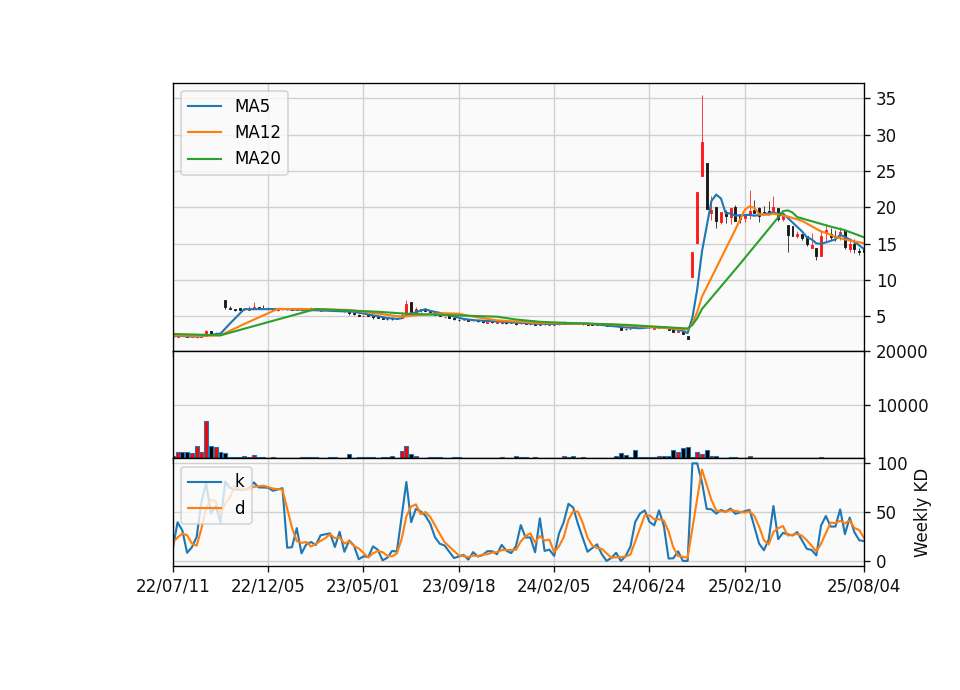Click the blue MA5 legend line
This screenshot has width=960, height=690.
click(x=204, y=106)
